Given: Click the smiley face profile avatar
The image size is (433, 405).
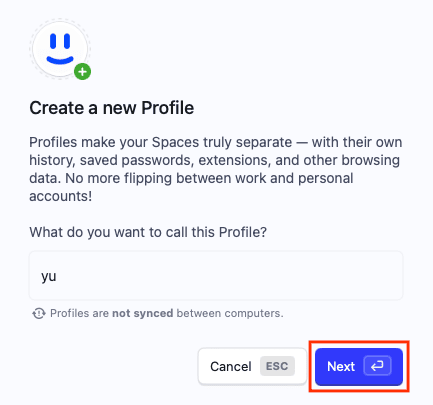Looking at the screenshot, I should coord(60,49).
